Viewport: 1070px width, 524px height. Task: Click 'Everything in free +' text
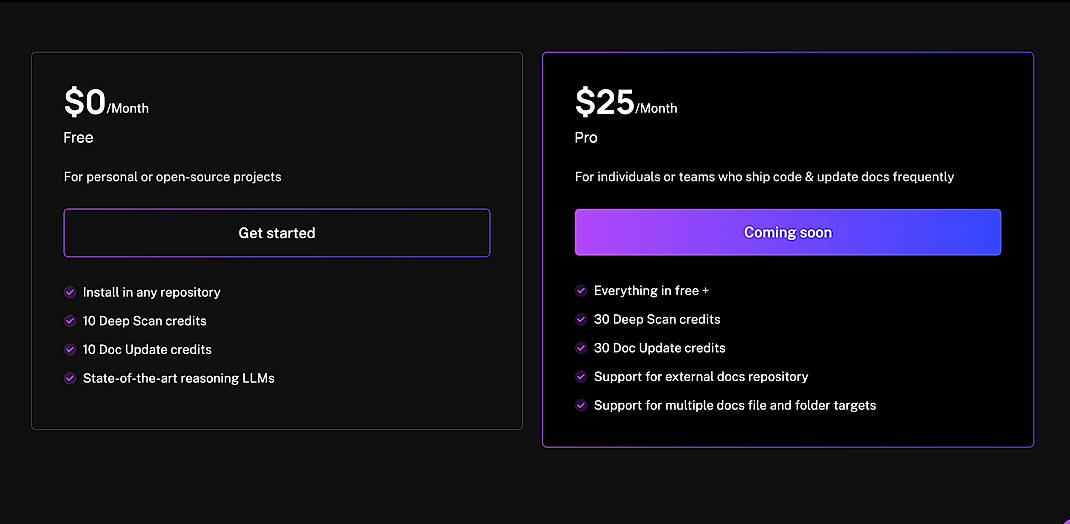coord(652,291)
